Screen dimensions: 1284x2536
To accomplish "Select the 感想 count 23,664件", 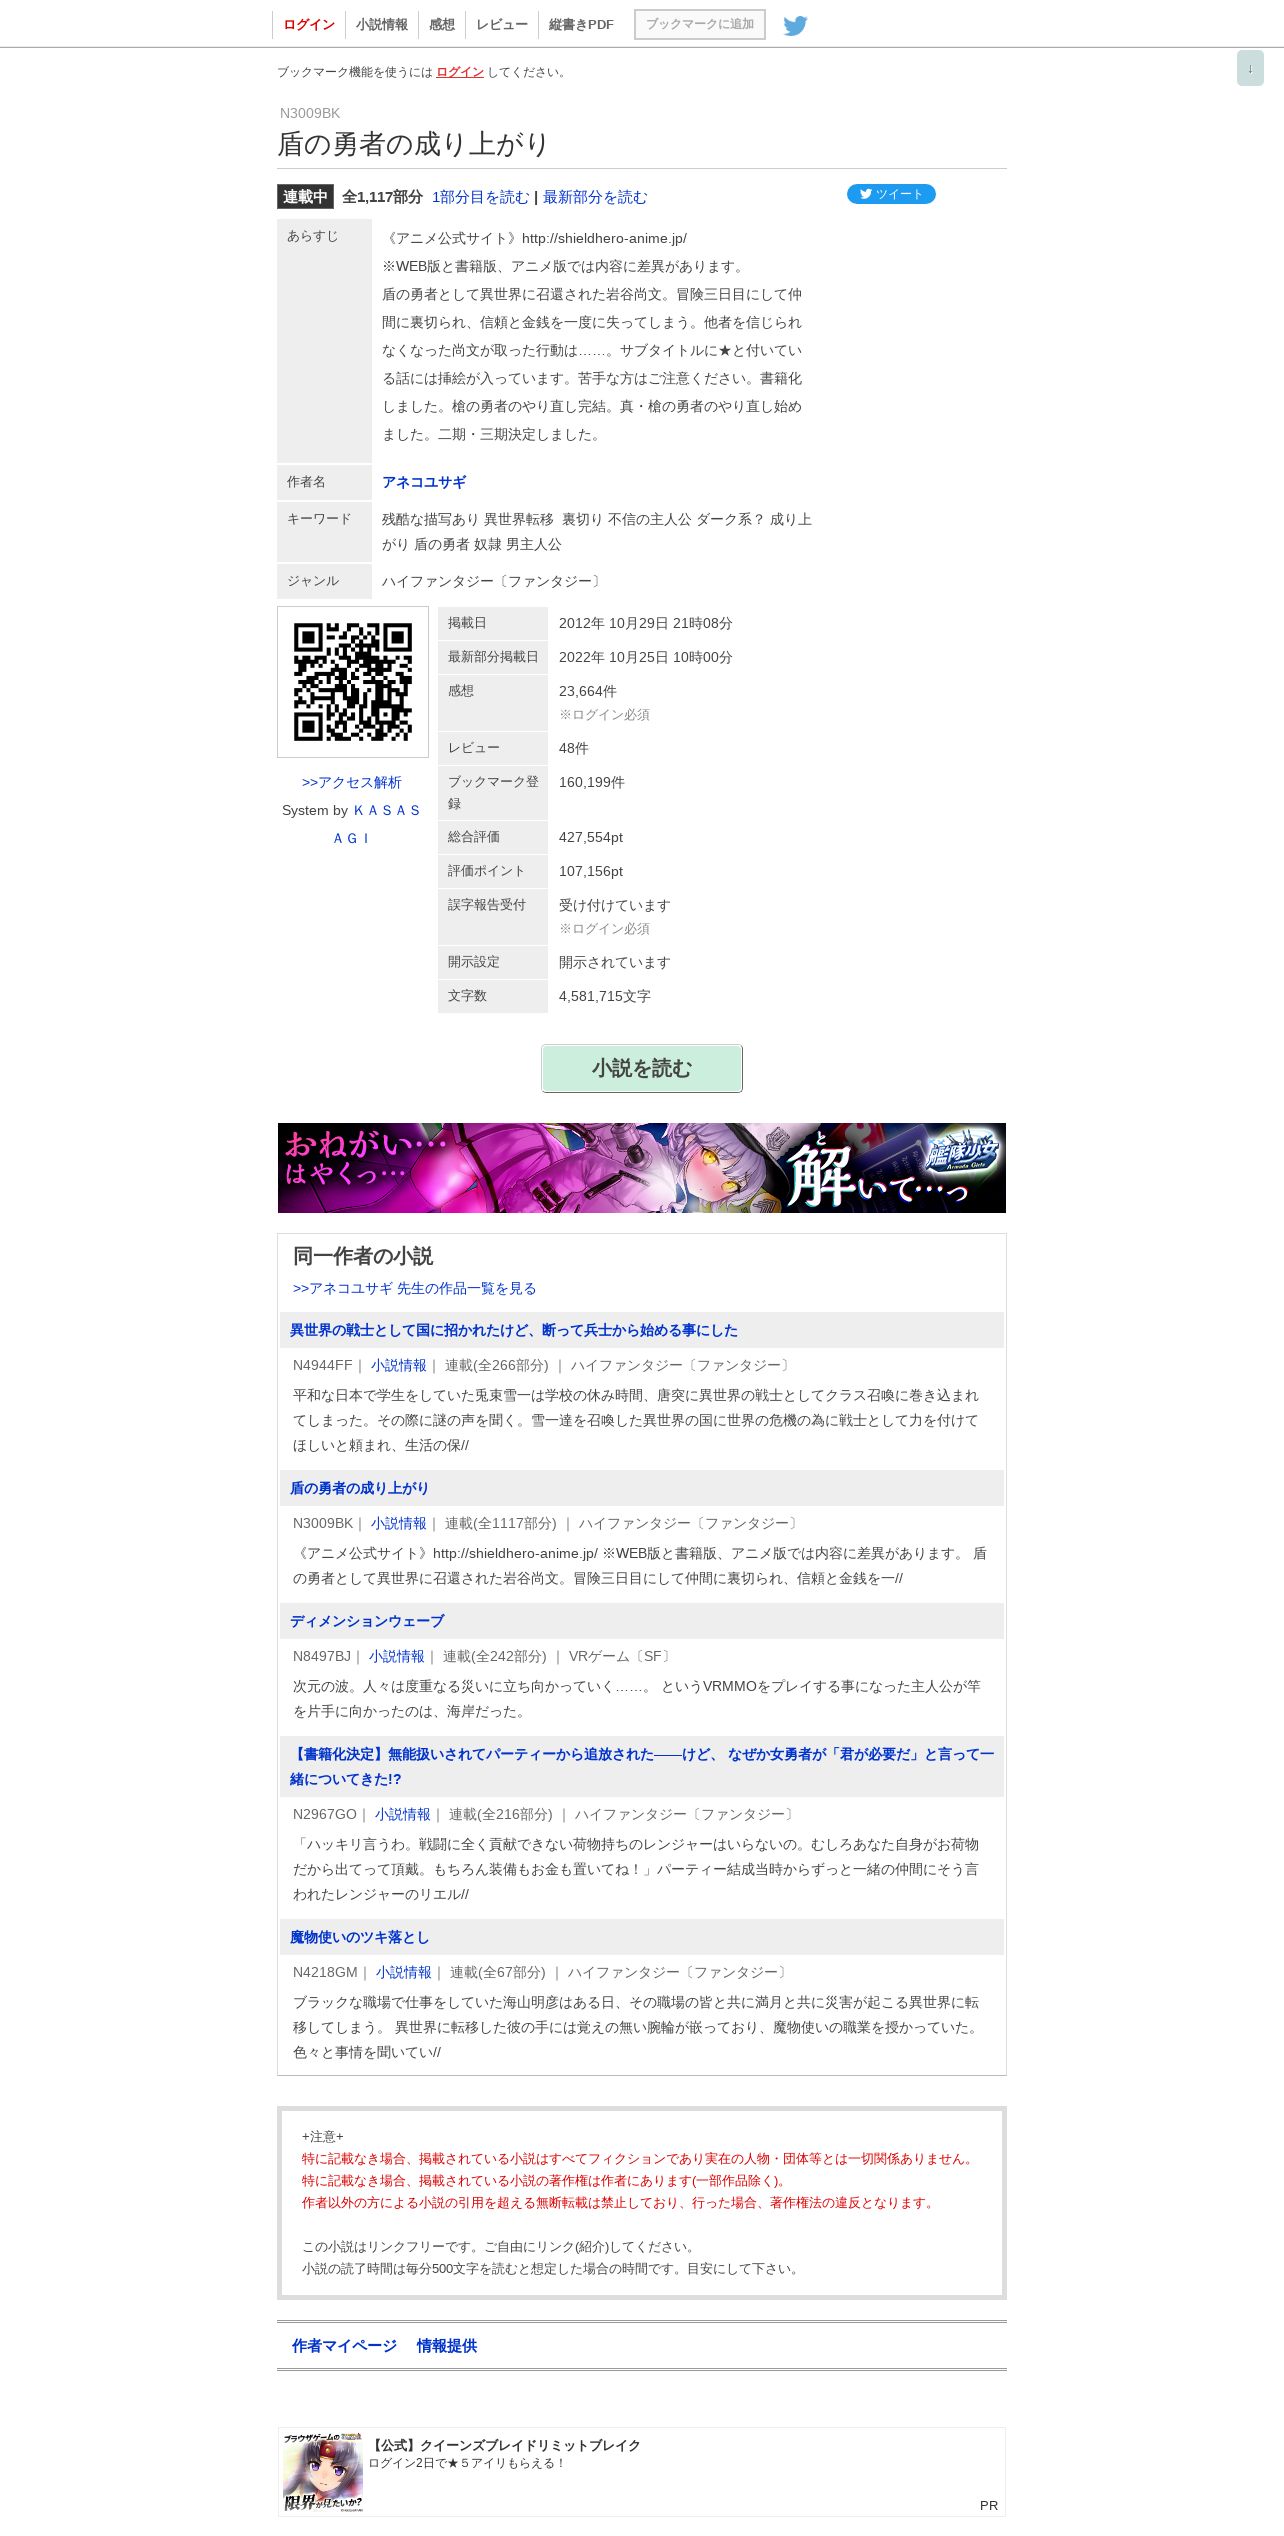I will pos(588,691).
